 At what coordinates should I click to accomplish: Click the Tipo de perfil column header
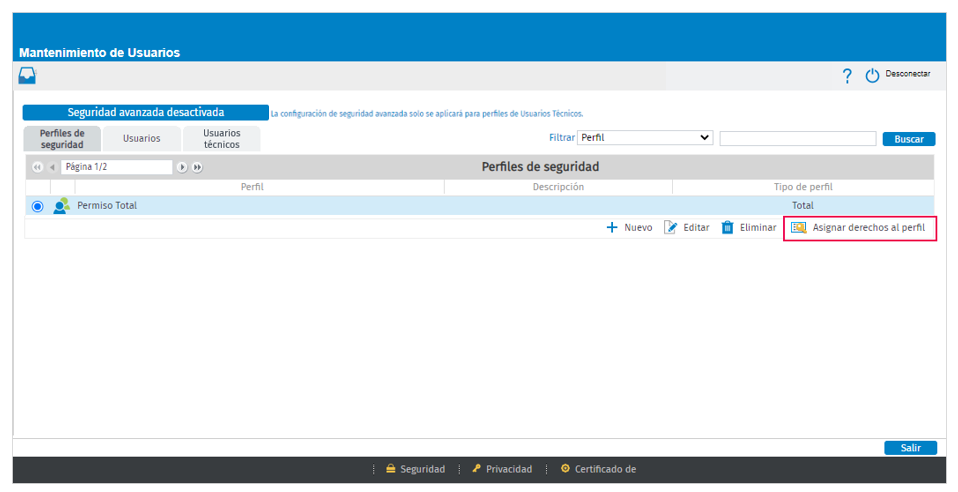(803, 187)
